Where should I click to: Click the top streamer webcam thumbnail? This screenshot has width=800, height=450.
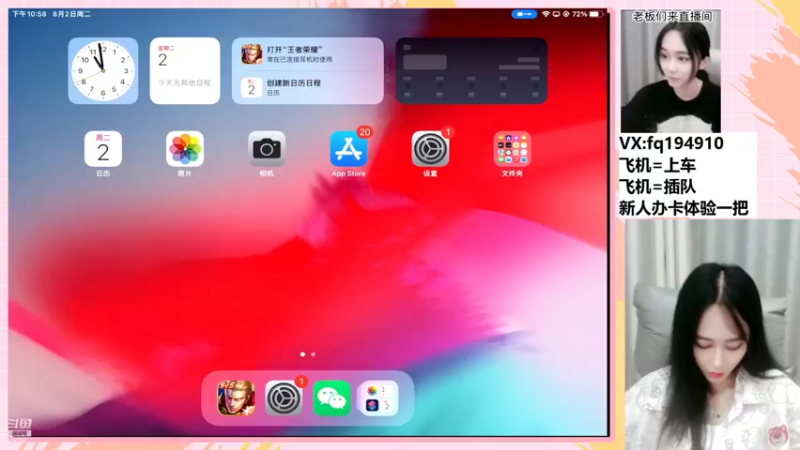(x=670, y=71)
